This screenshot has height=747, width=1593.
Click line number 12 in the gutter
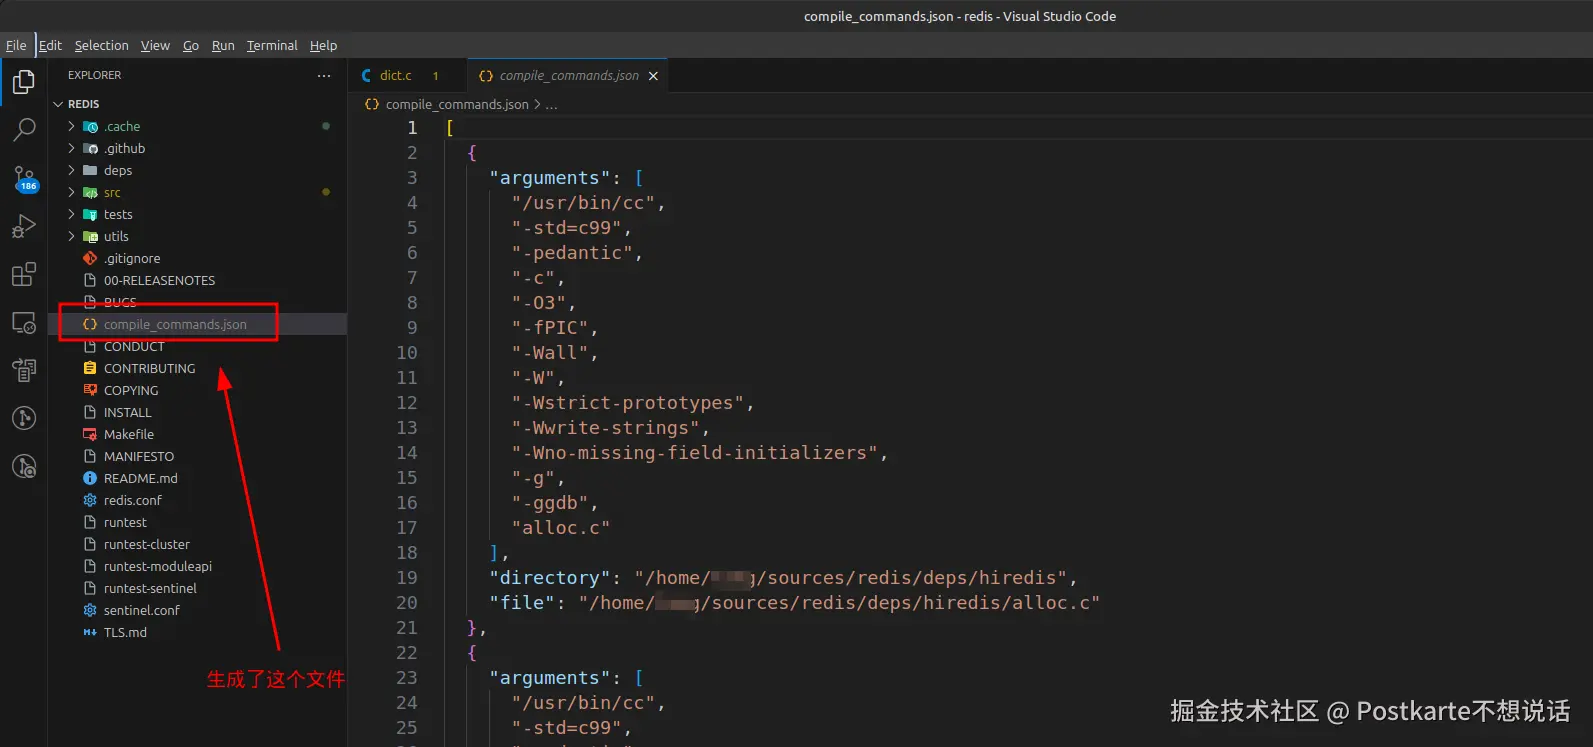tap(406, 403)
